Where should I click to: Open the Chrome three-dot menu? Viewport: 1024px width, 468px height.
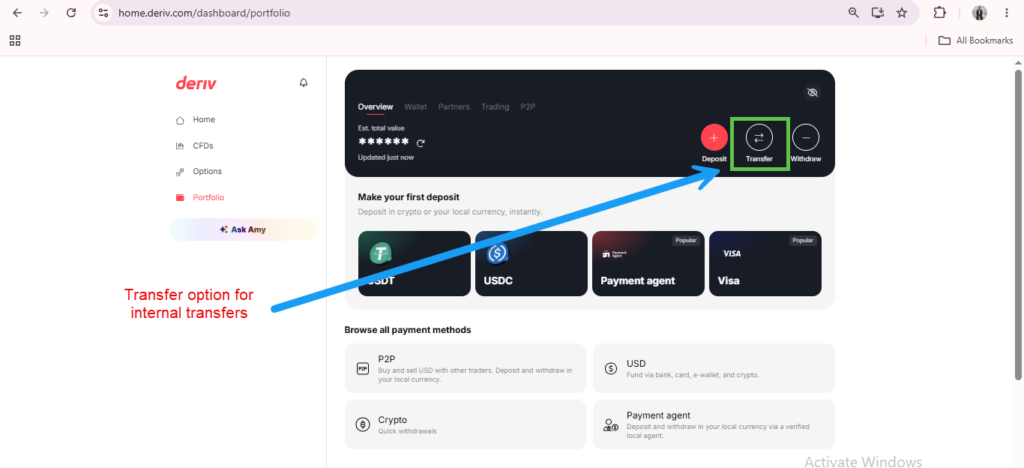1006,13
